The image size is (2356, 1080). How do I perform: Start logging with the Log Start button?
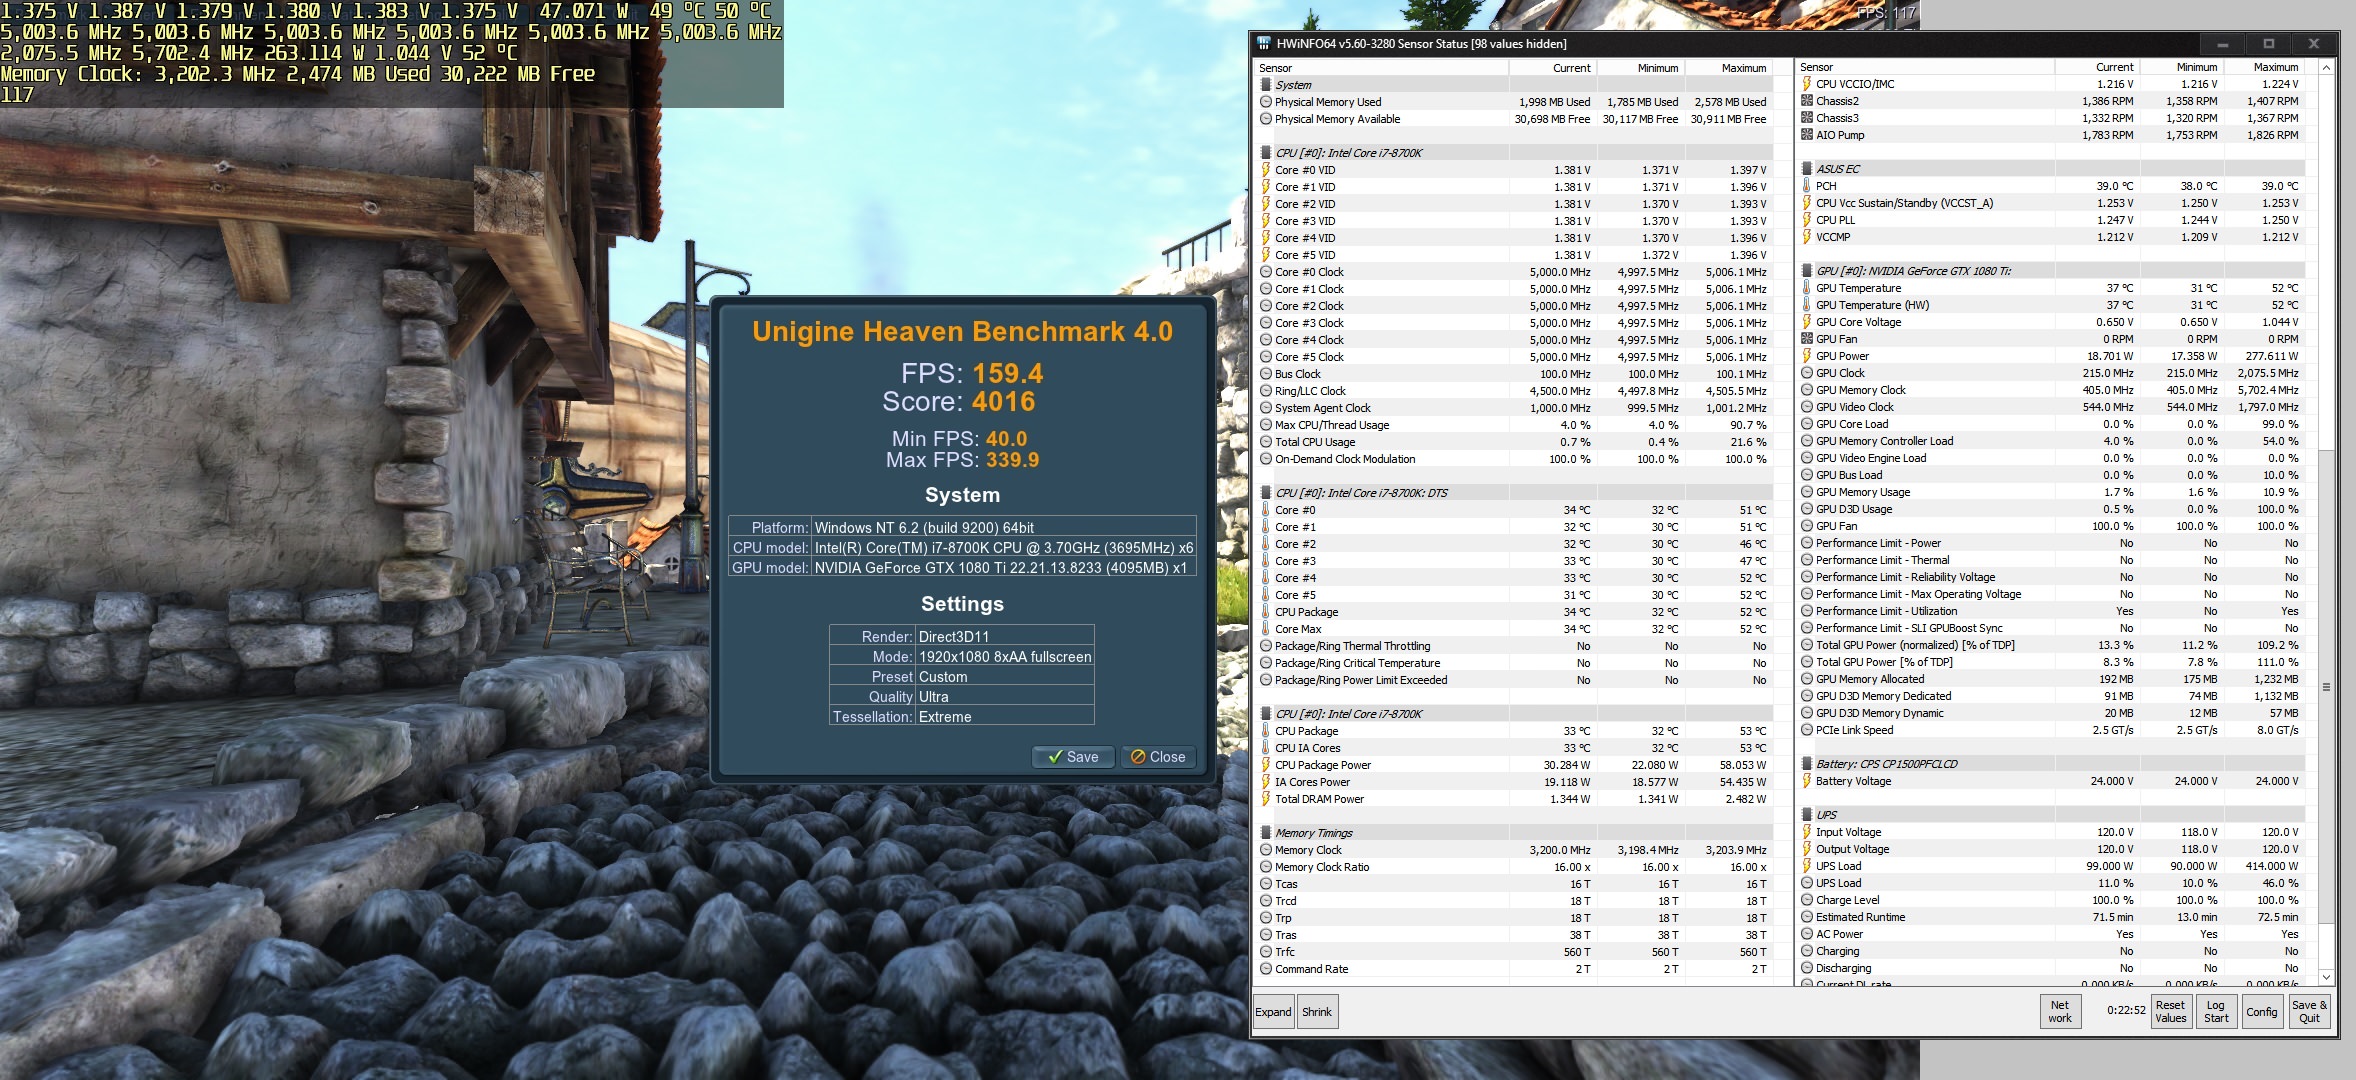(x=2216, y=1012)
